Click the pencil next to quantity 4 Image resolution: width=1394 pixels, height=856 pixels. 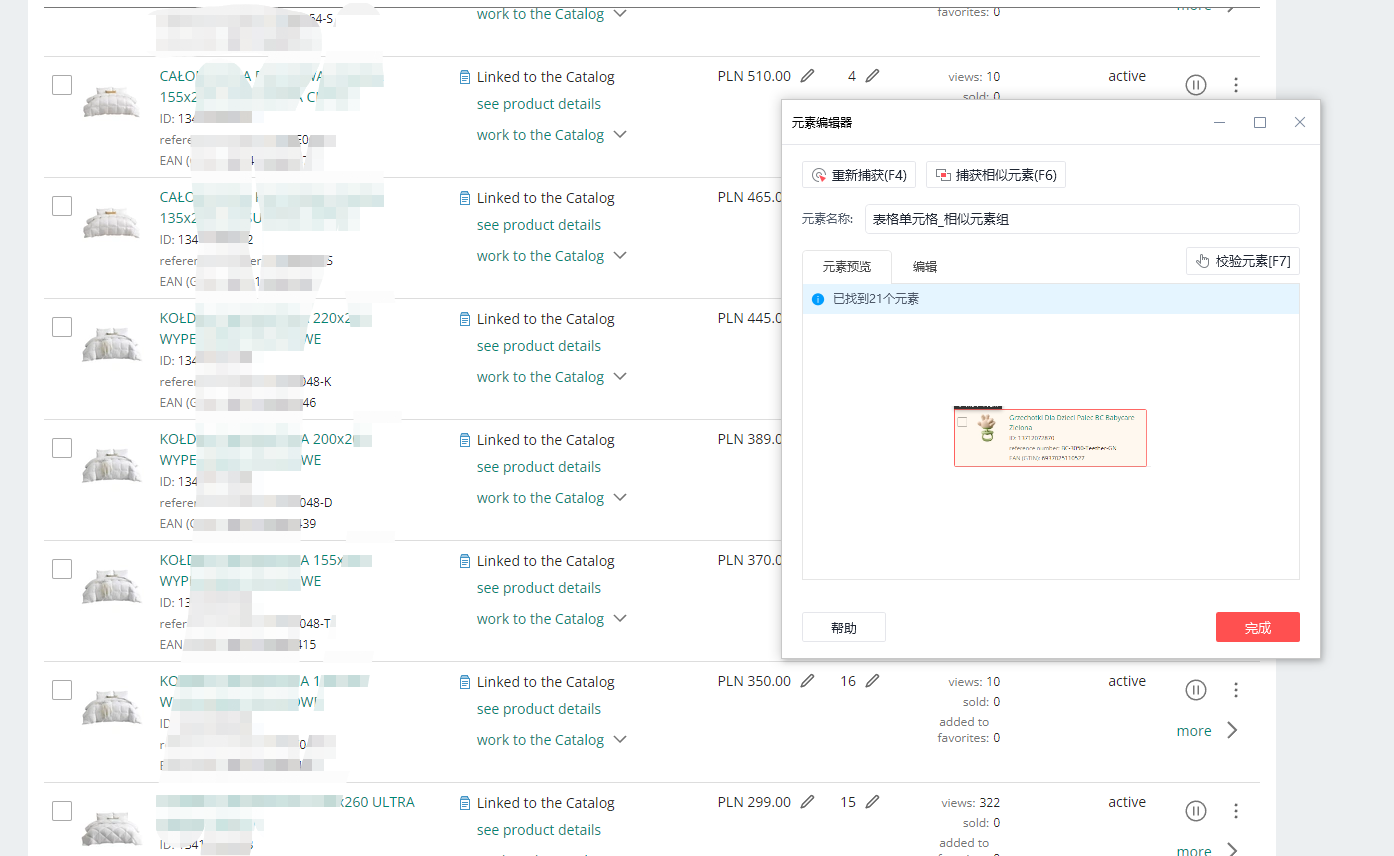[x=873, y=76]
